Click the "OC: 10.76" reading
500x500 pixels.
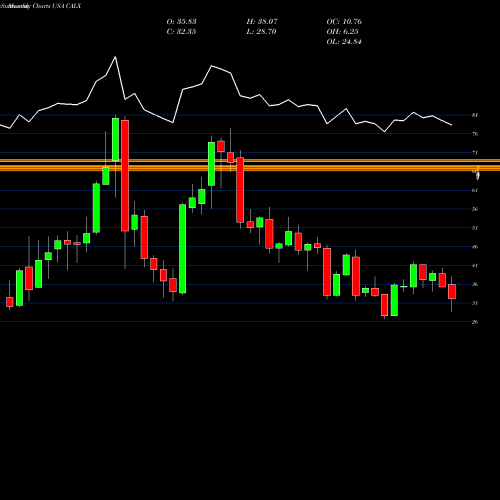click(x=344, y=22)
